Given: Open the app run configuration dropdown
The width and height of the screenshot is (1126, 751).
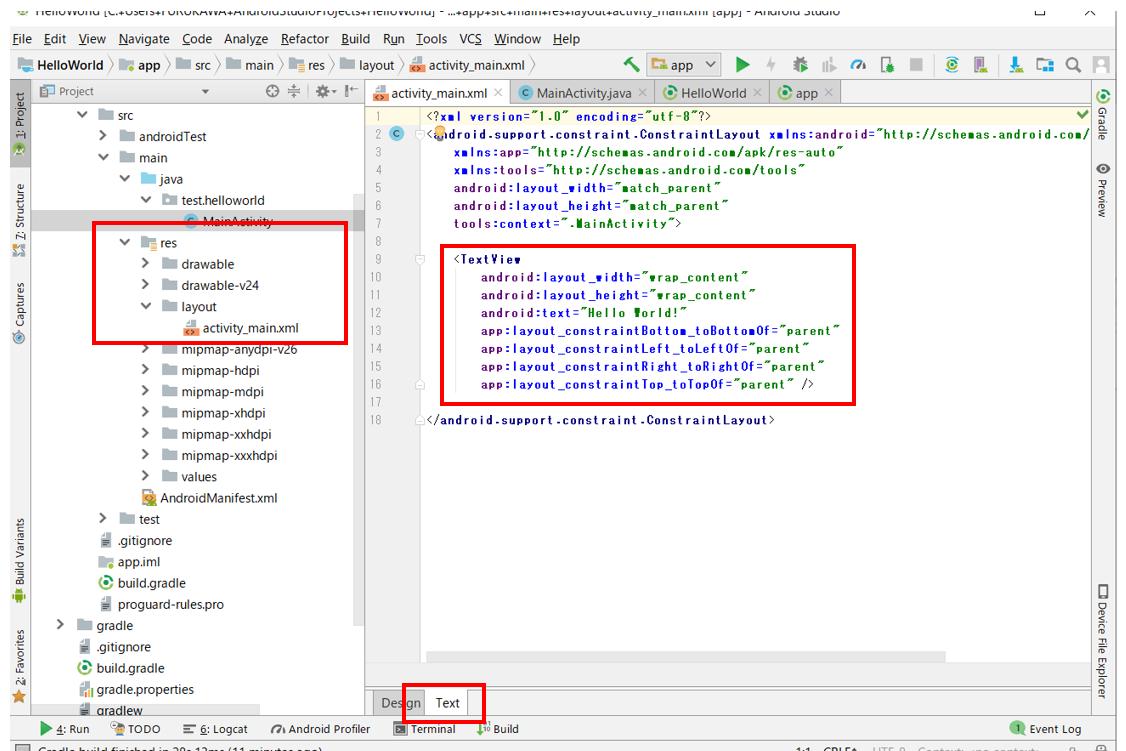Looking at the screenshot, I should (x=682, y=65).
